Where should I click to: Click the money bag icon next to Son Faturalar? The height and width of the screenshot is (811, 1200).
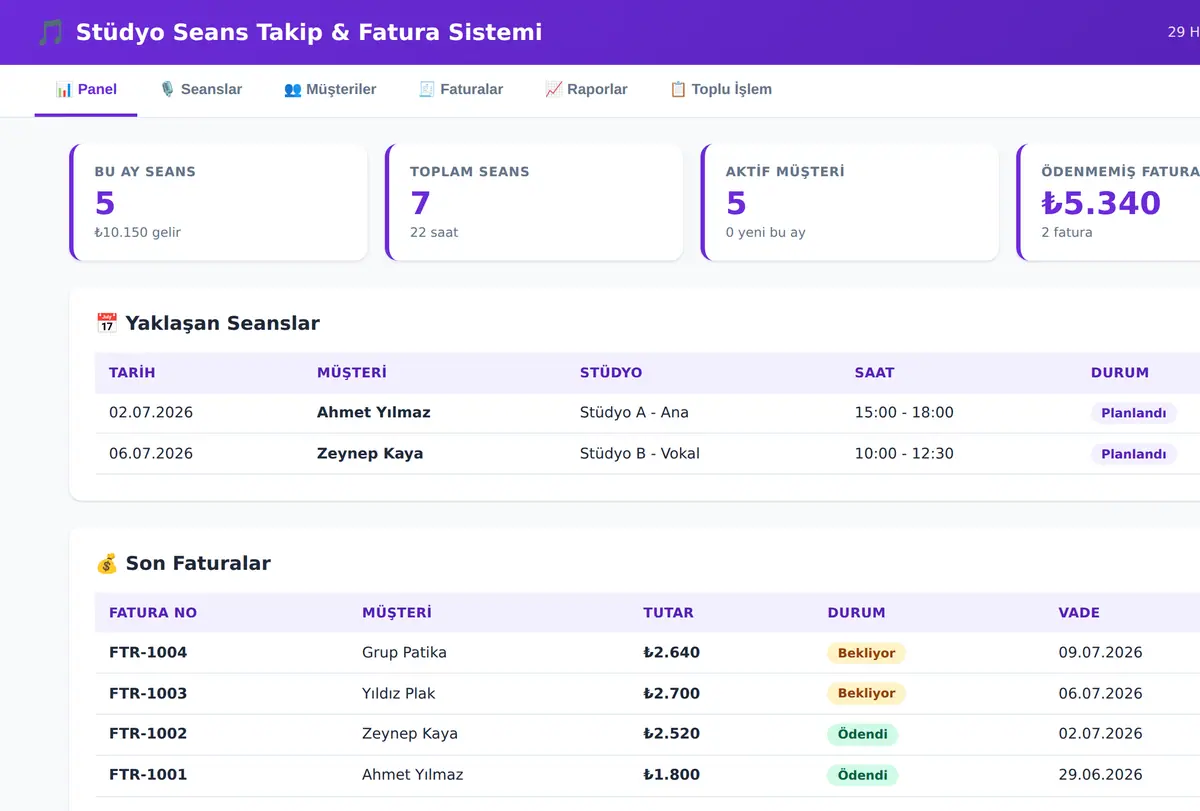(x=107, y=563)
